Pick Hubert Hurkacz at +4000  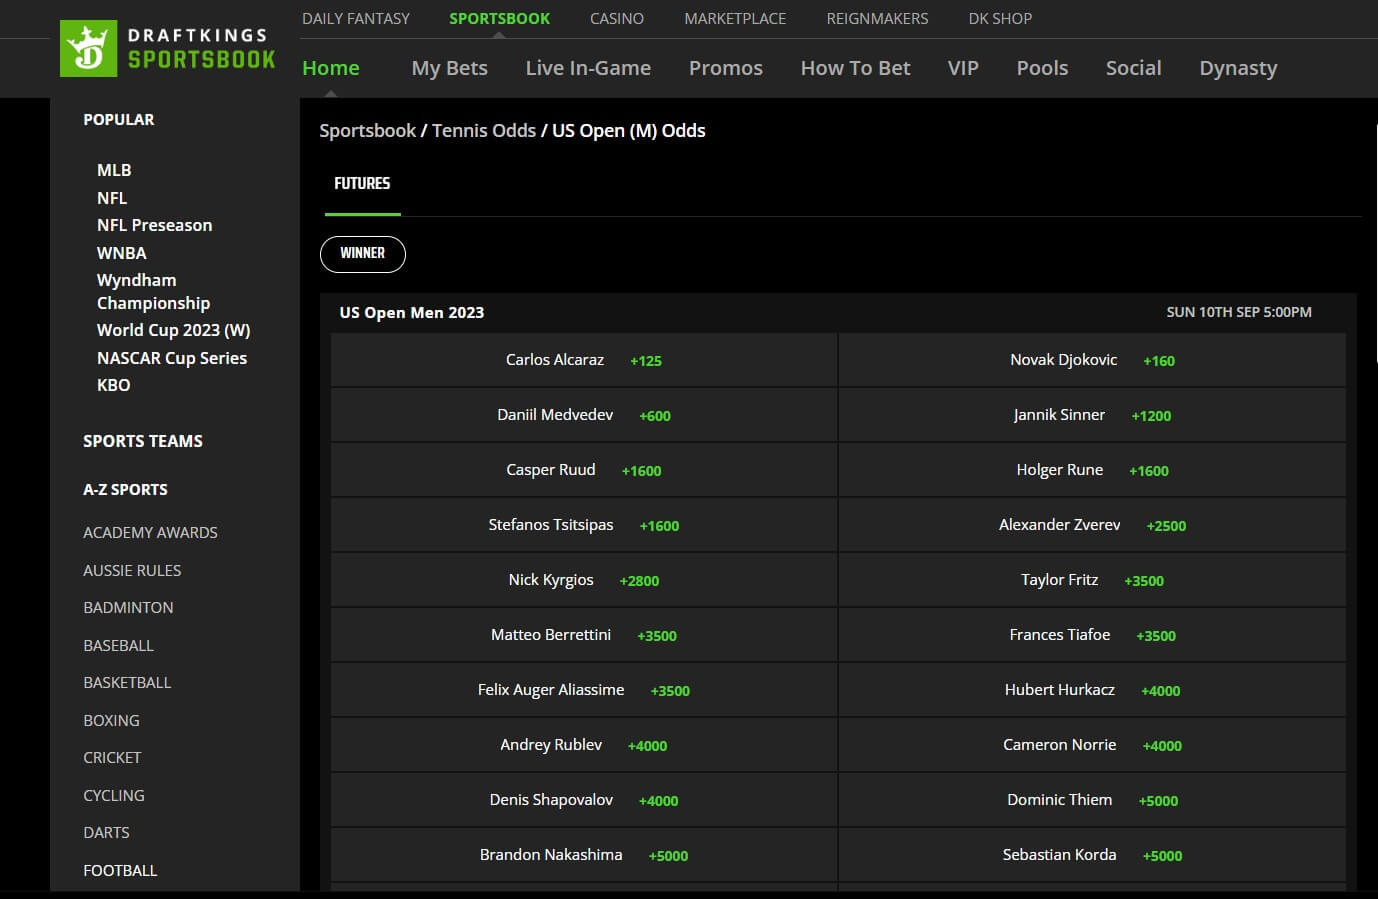[x=1092, y=690]
